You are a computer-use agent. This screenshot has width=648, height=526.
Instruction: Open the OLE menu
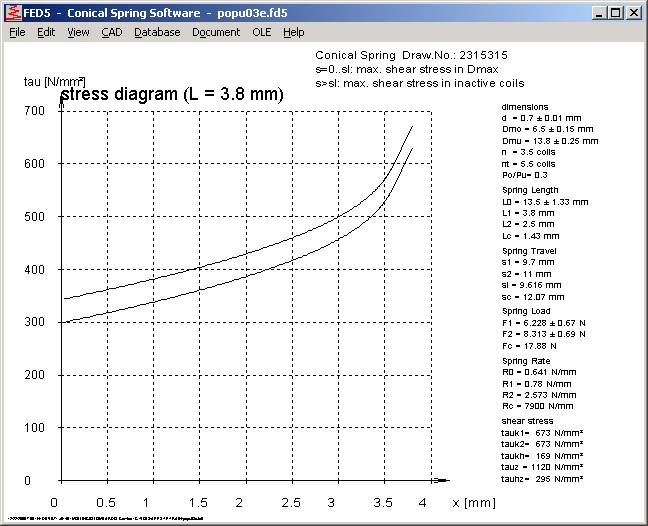[x=261, y=32]
